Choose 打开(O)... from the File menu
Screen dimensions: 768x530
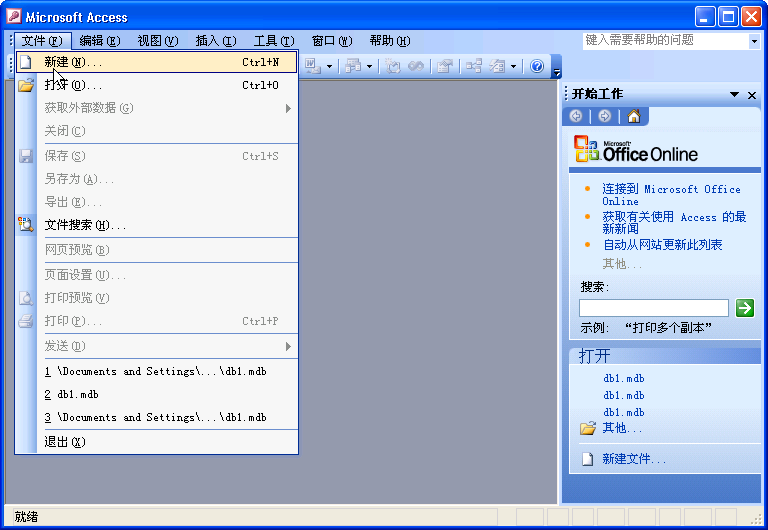pos(157,85)
